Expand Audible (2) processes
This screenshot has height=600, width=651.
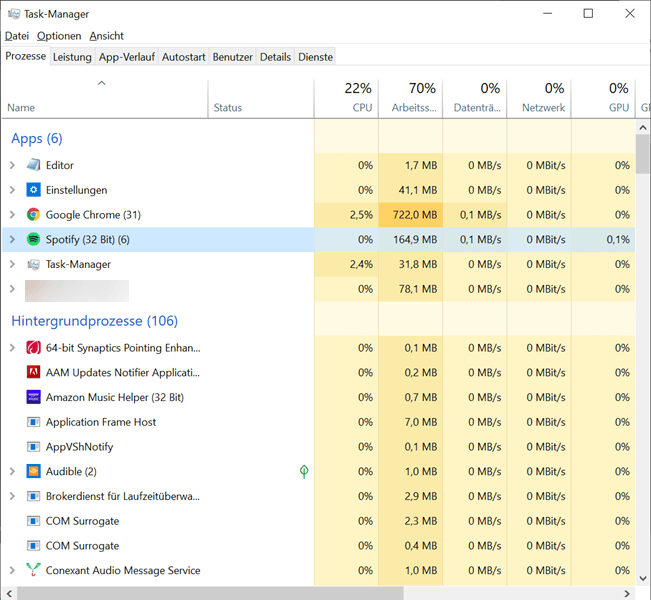[x=12, y=471]
